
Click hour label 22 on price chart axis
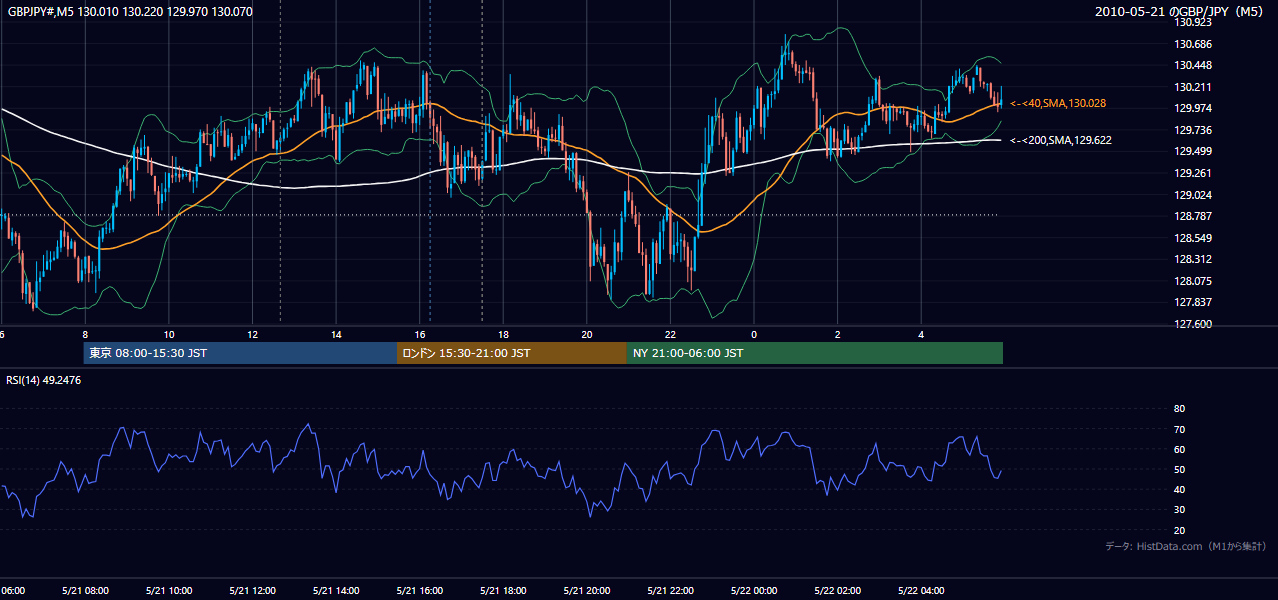coord(670,334)
